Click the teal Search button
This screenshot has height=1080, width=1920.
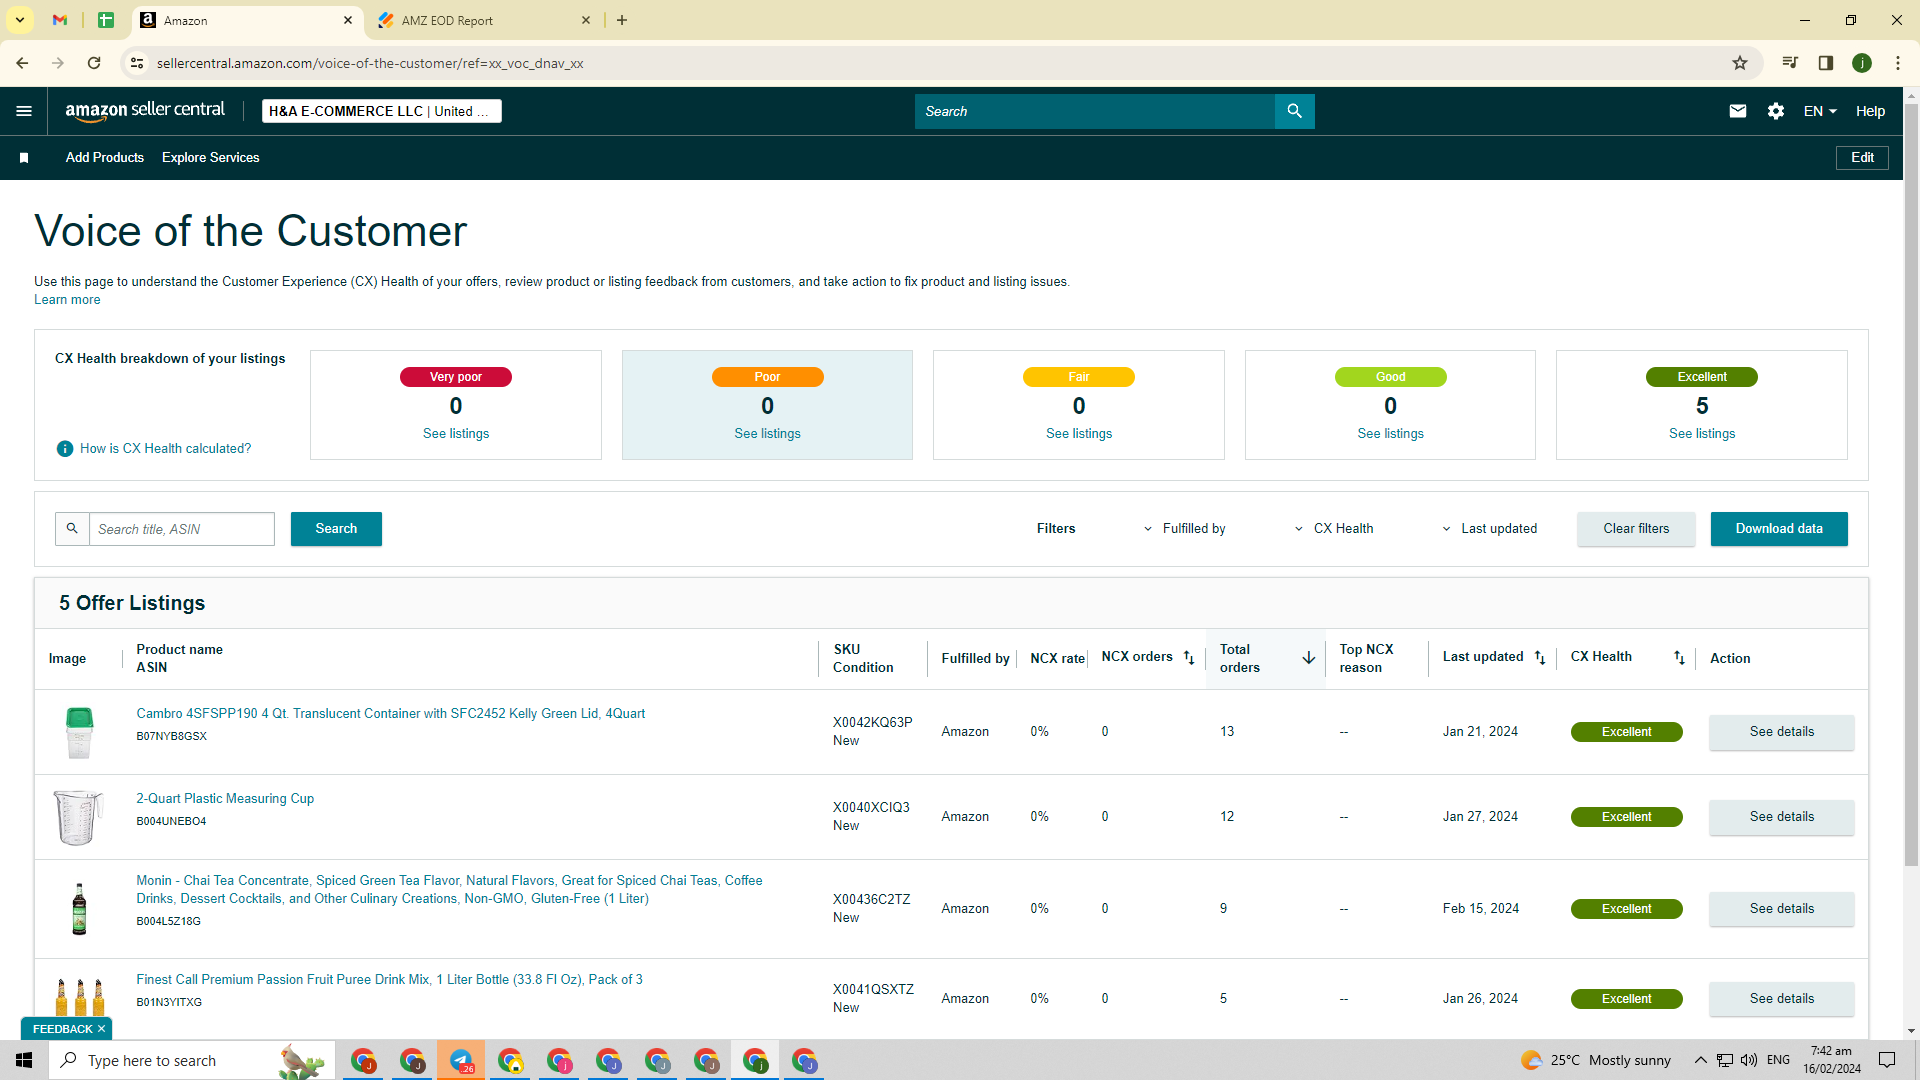pyautogui.click(x=336, y=529)
